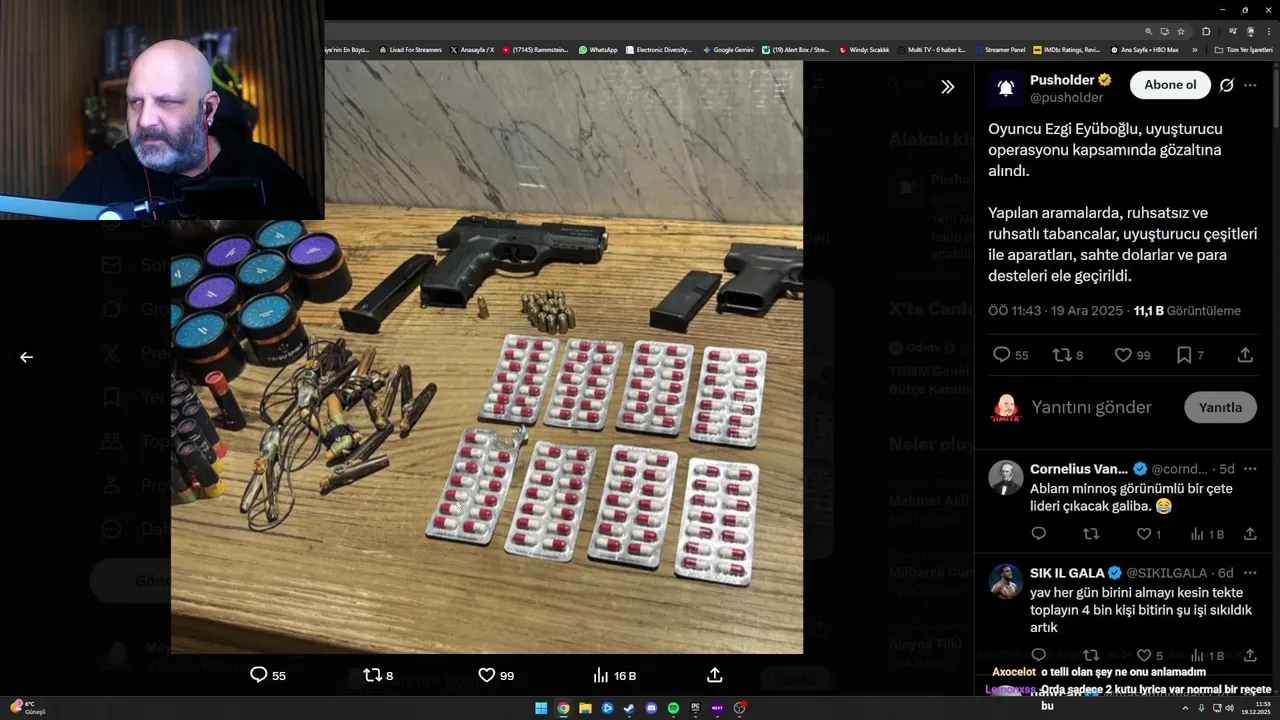This screenshot has height=720, width=1280.
Task: Open the 11,1 B Görüntüleme view count
Action: pos(1187,311)
